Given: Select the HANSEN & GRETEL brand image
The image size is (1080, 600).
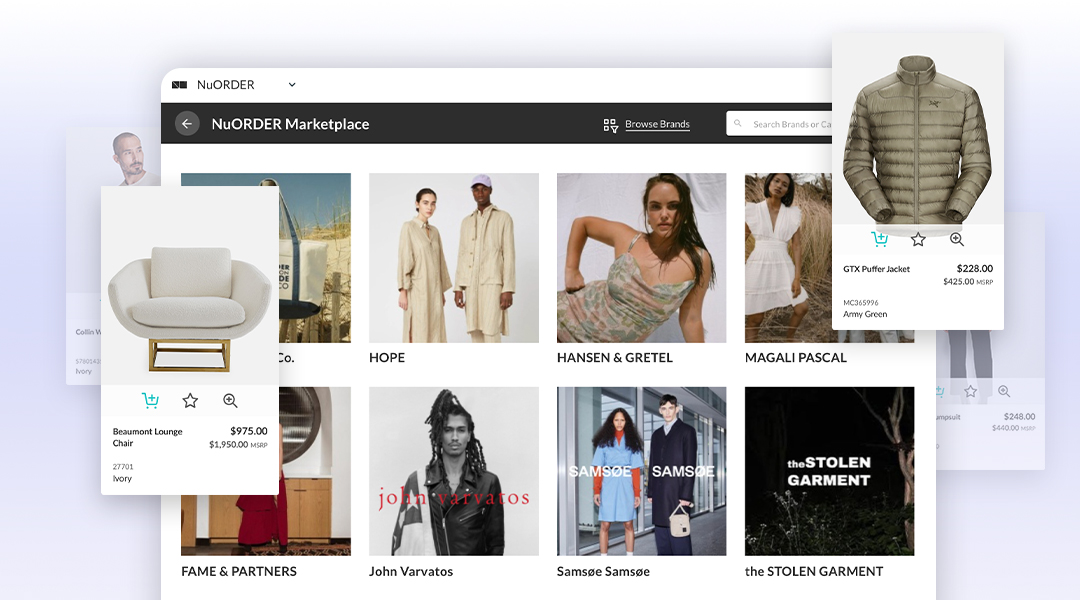Looking at the screenshot, I should click(641, 258).
